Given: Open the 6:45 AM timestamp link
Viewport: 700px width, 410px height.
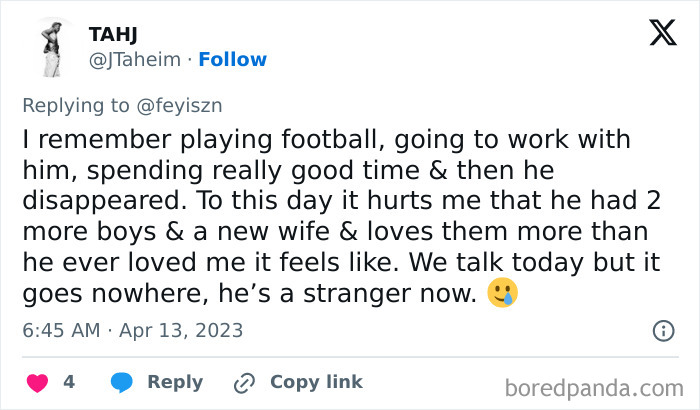Looking at the screenshot, I should [62, 330].
